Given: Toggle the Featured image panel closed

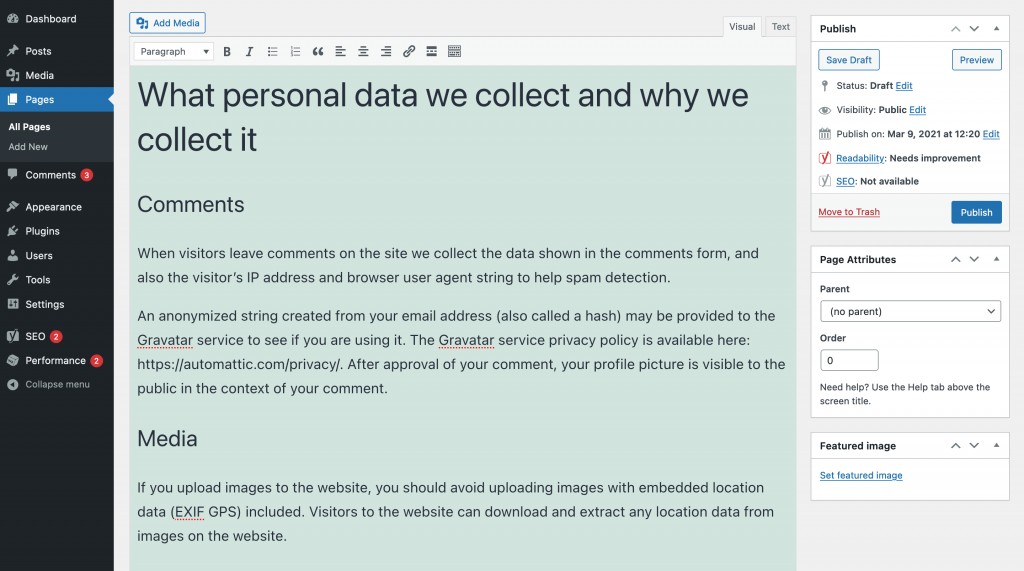Looking at the screenshot, I should (996, 446).
